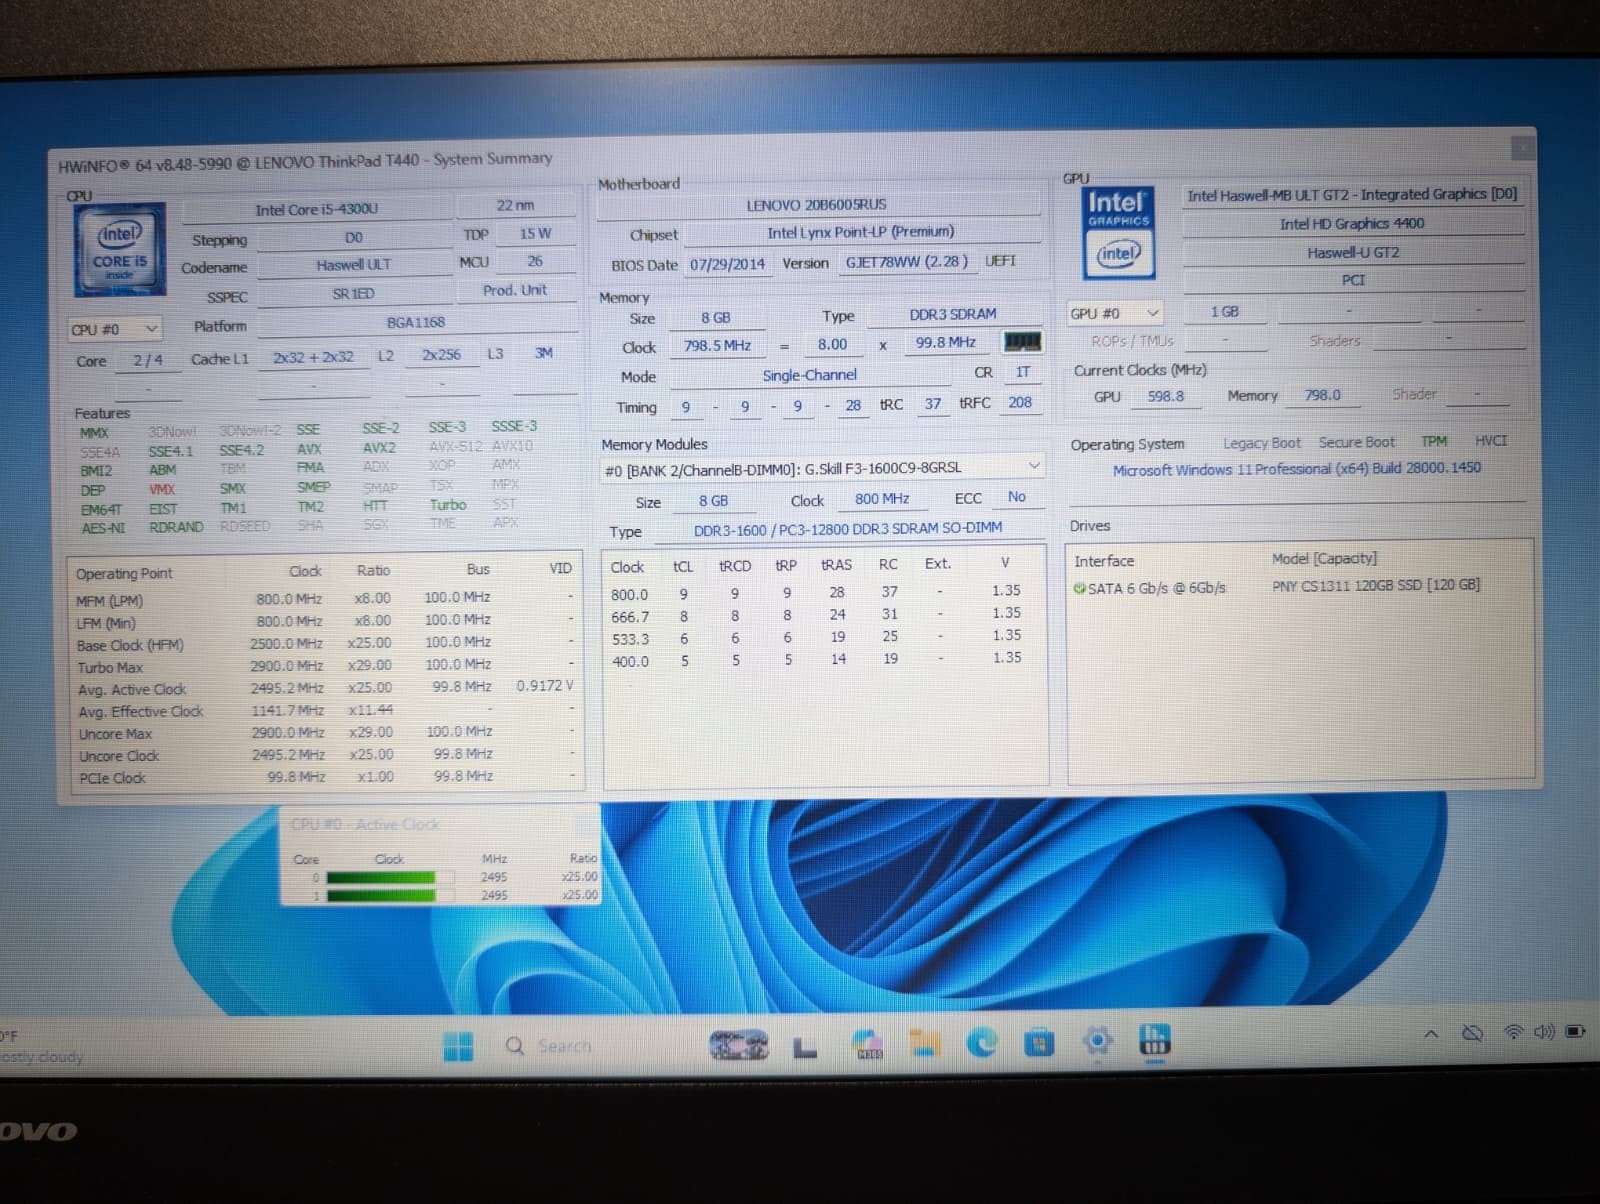The width and height of the screenshot is (1600, 1204).
Task: Click the Intel HD Graphics 4400 field
Action: pyautogui.click(x=1352, y=224)
